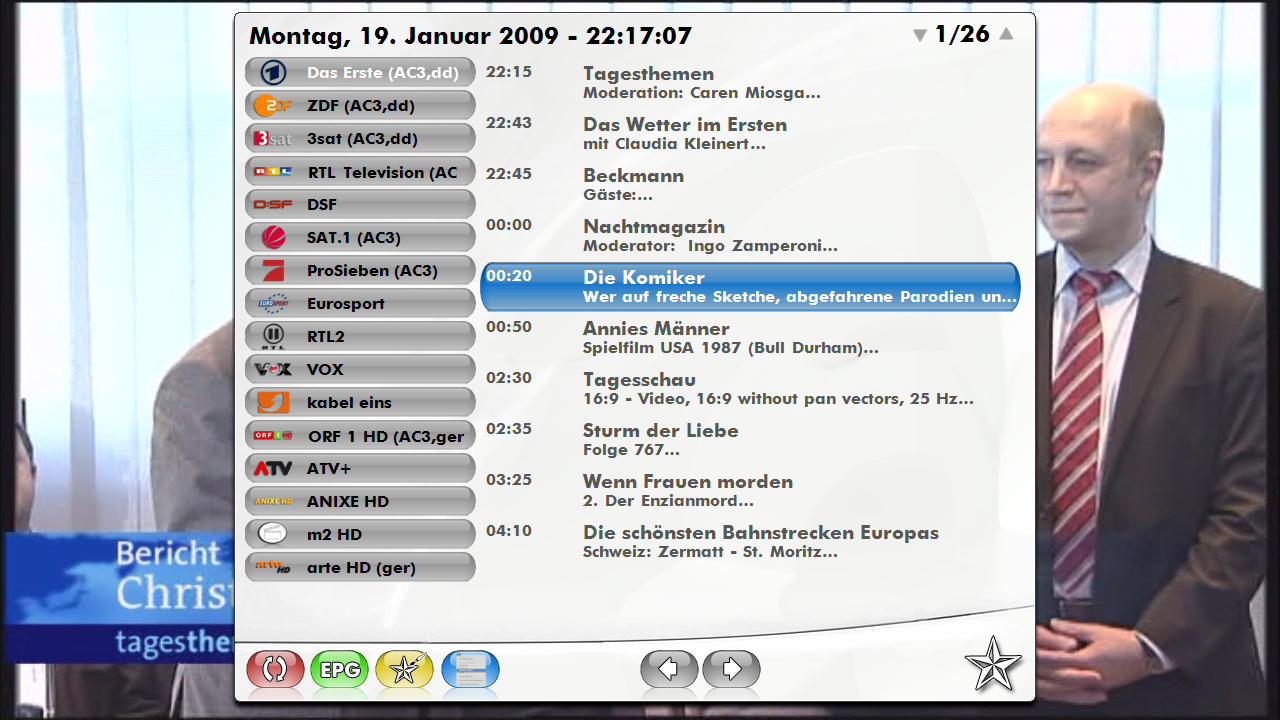Click the red refresh button
The image size is (1280, 720).
click(275, 669)
